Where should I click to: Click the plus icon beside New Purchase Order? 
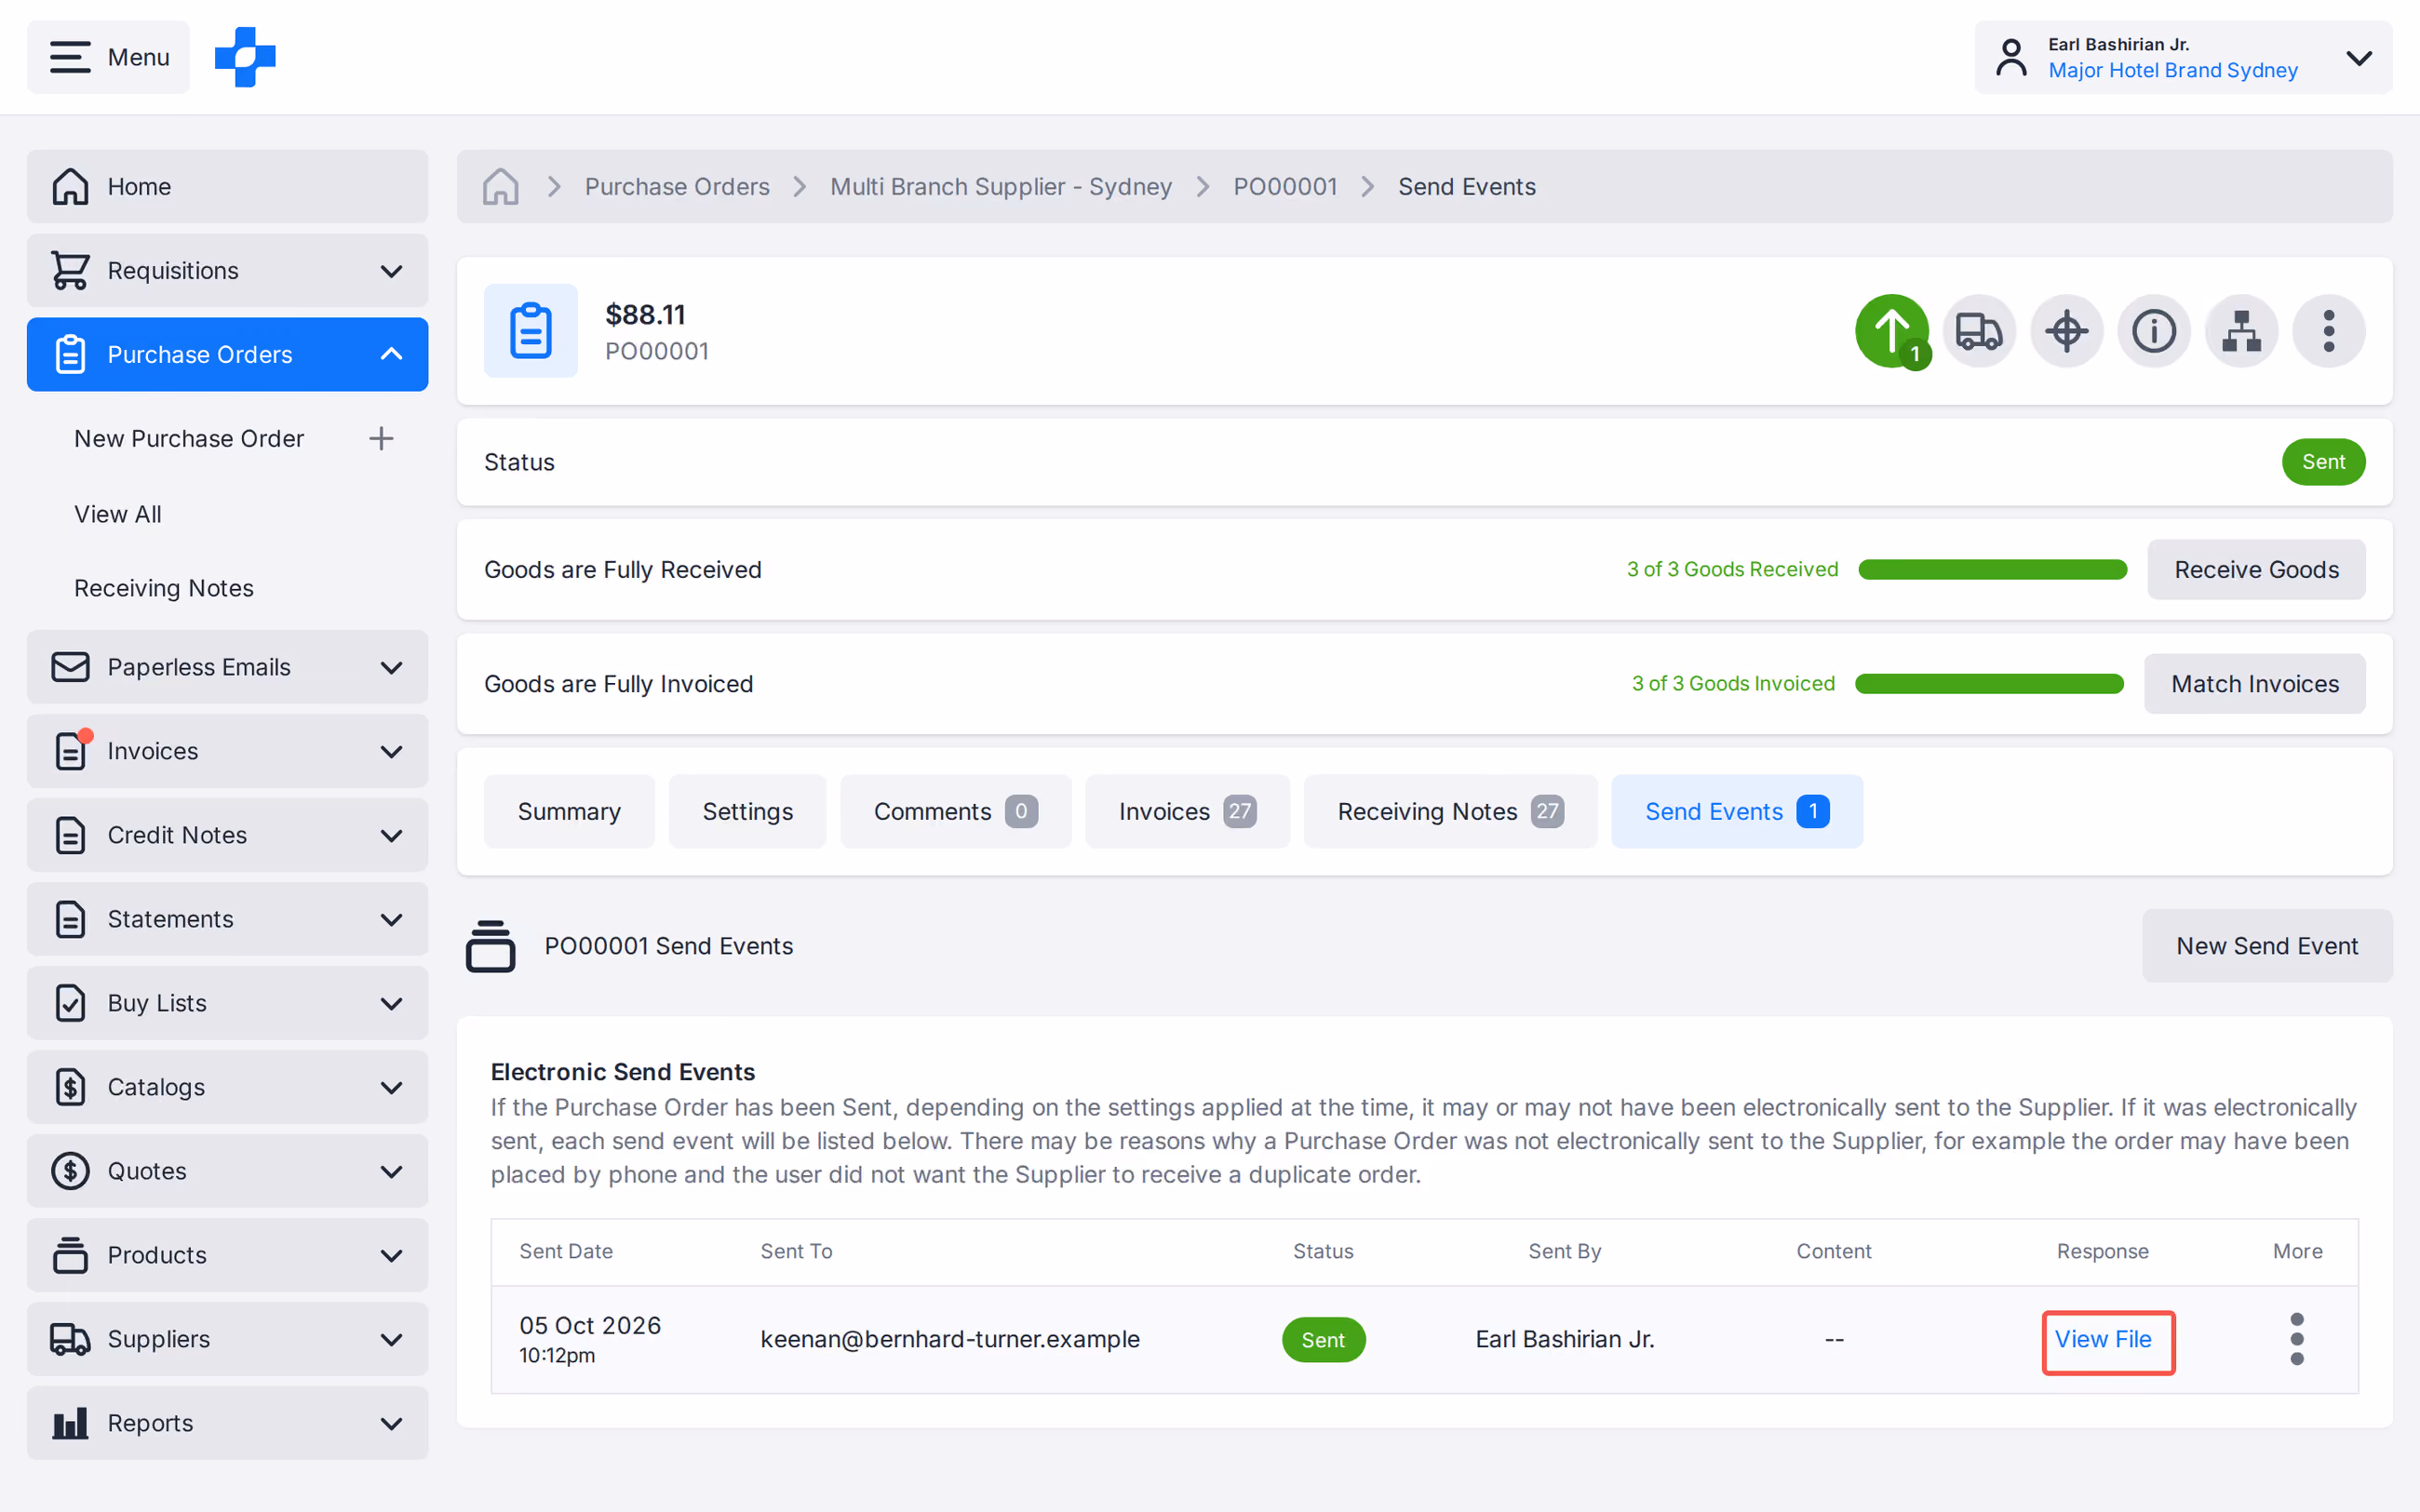[381, 438]
